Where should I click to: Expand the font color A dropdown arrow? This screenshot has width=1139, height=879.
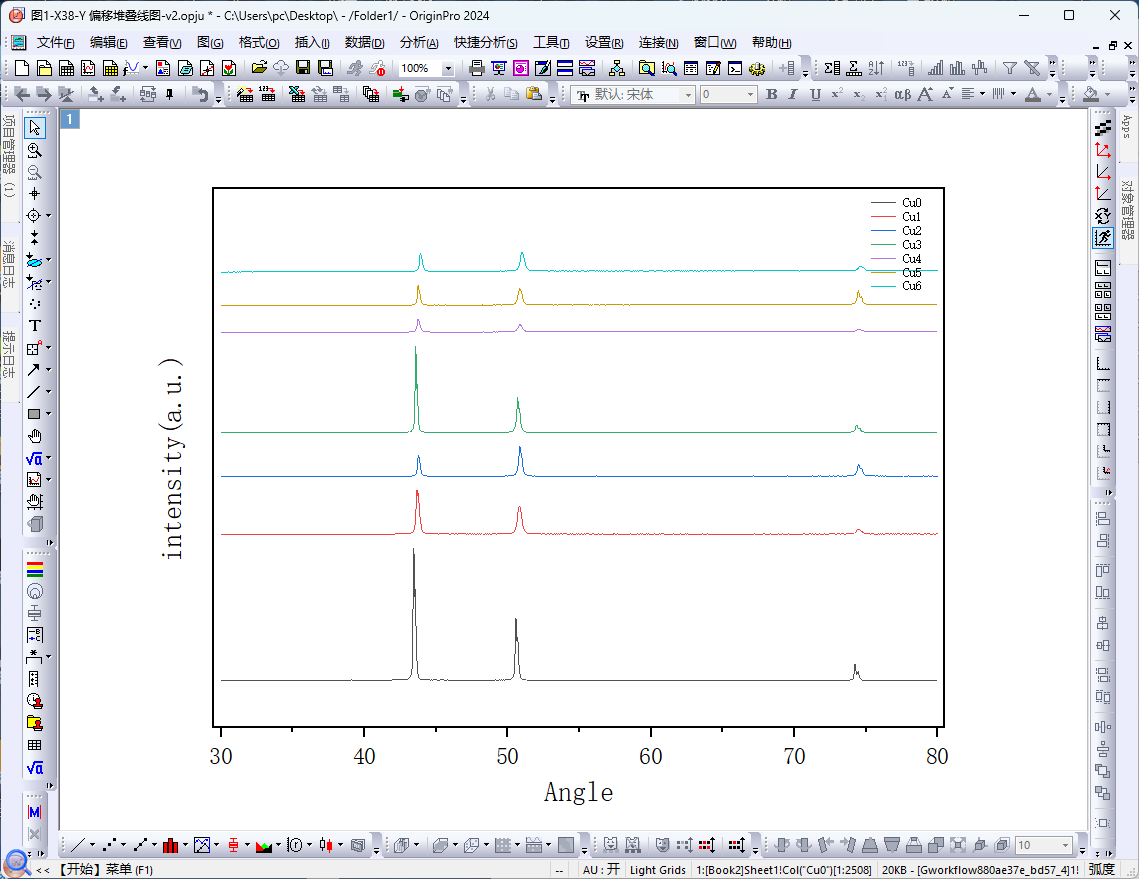tap(1049, 94)
